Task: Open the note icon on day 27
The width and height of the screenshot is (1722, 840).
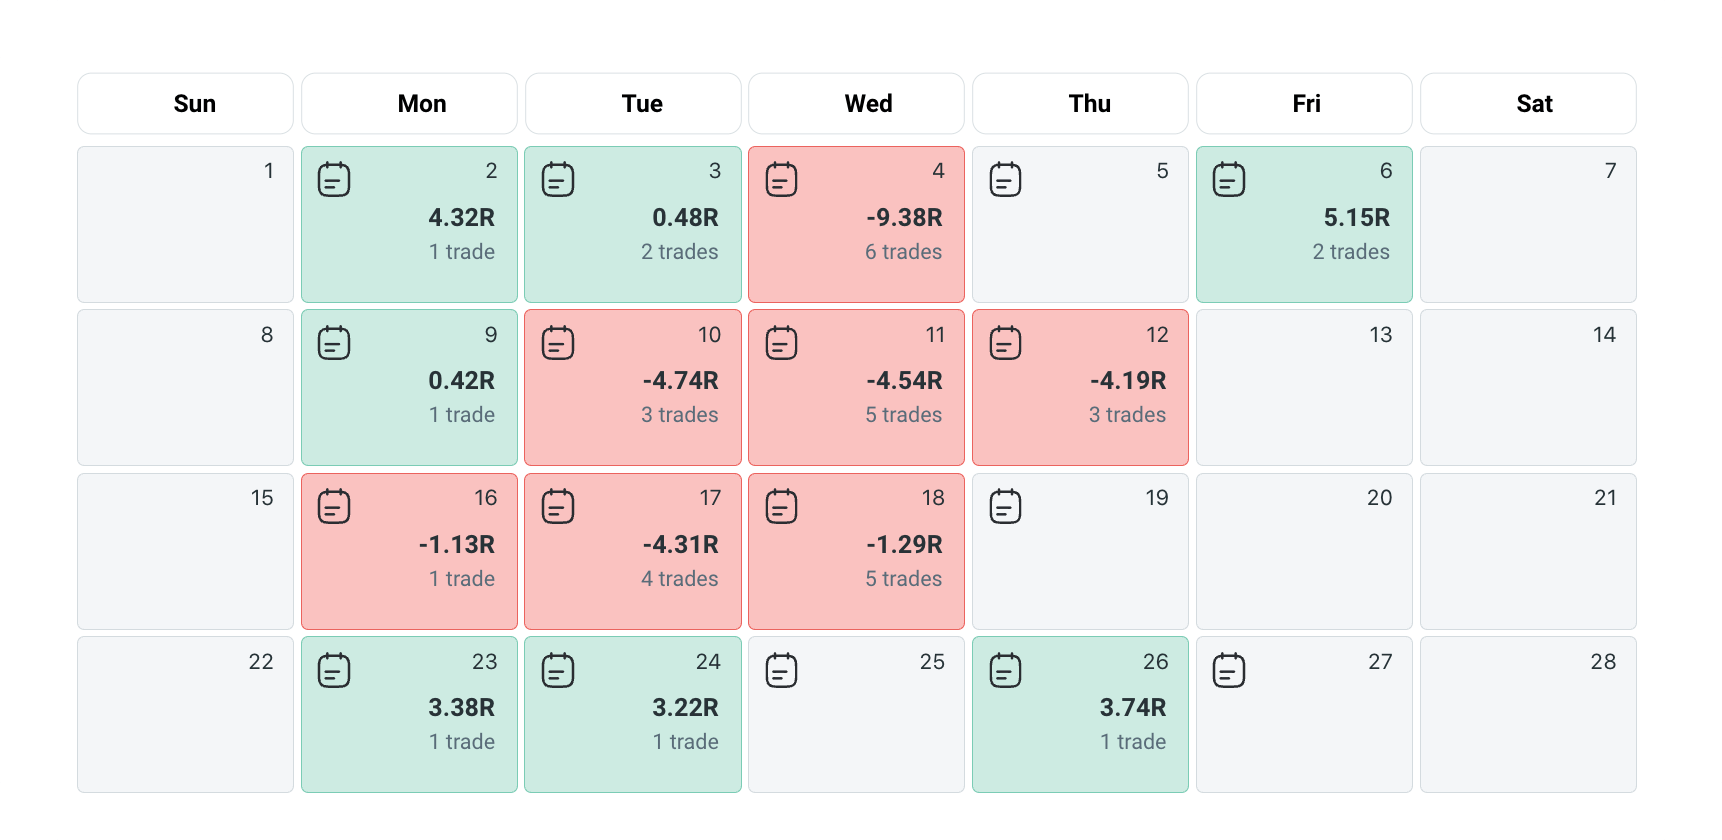Action: [1229, 670]
